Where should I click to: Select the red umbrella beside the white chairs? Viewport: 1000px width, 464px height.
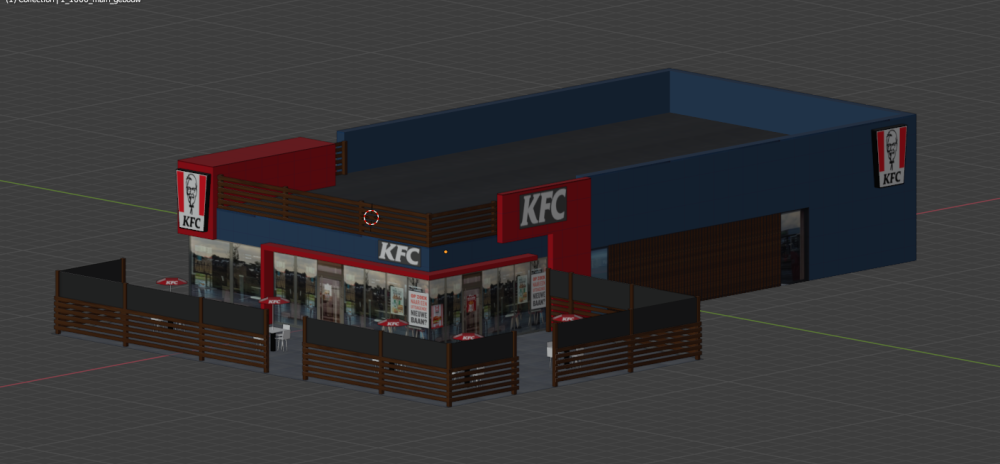click(x=274, y=301)
